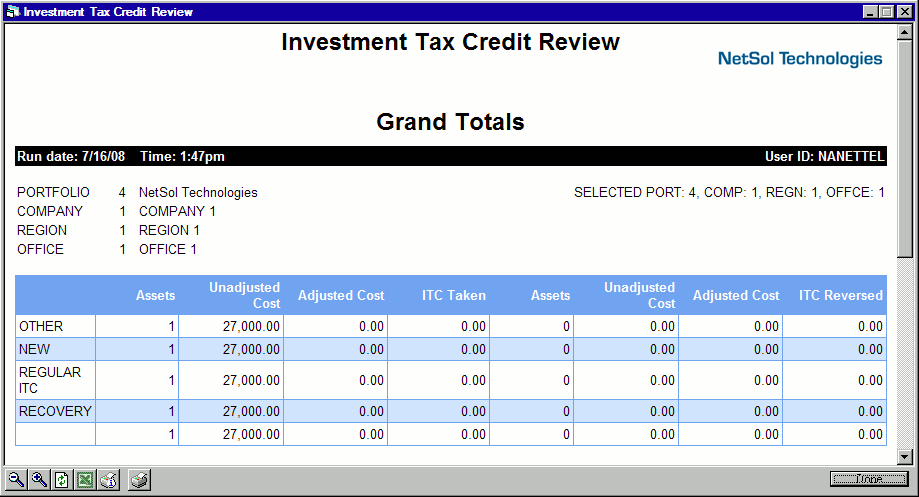
Task: Click the second Adjusted Cost column header
Action: coord(736,295)
